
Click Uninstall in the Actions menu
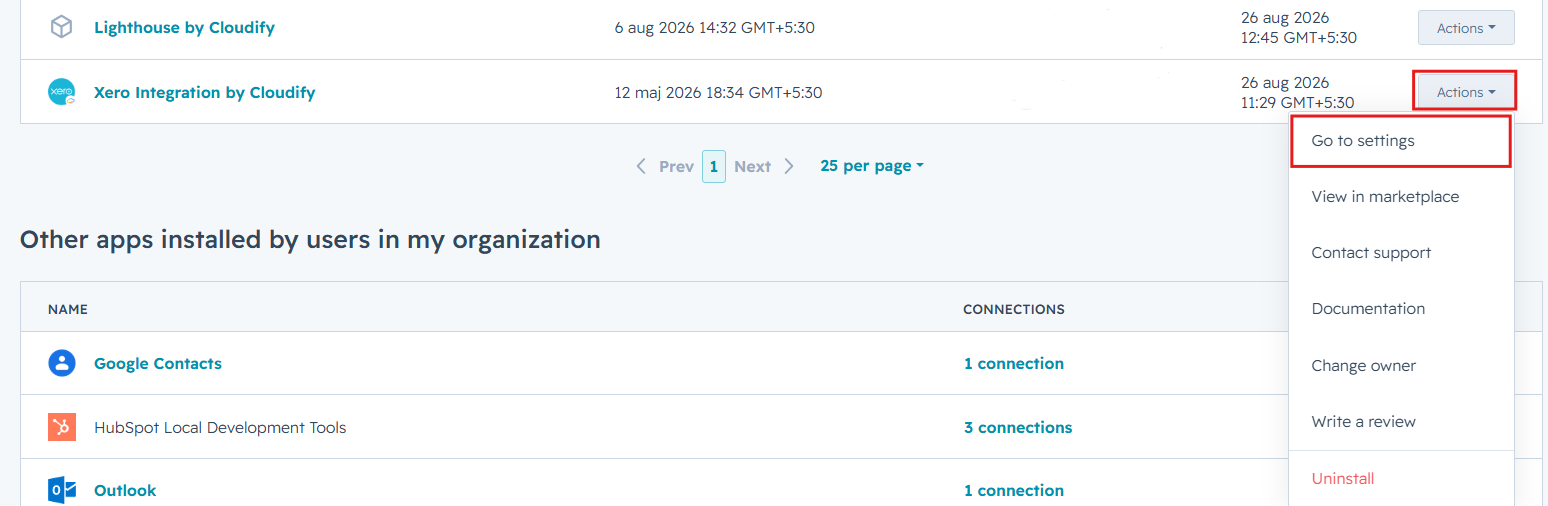tap(1402, 479)
